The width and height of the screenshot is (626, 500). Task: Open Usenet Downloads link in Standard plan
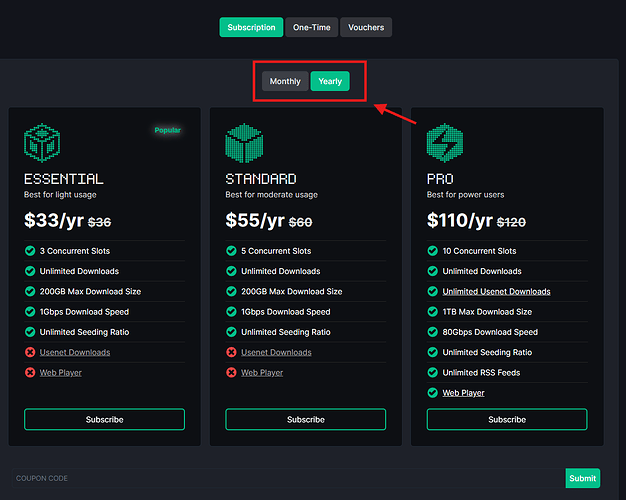pos(276,352)
